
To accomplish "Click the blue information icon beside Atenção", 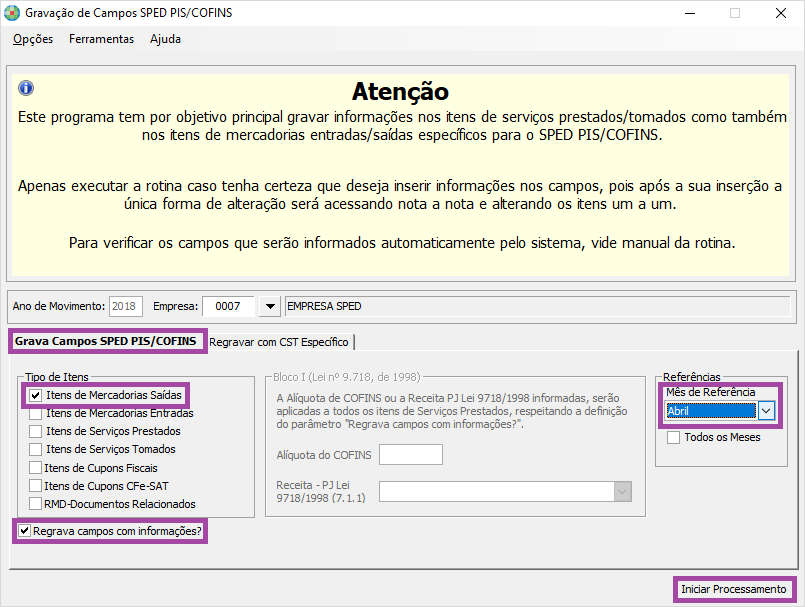I will coord(26,88).
